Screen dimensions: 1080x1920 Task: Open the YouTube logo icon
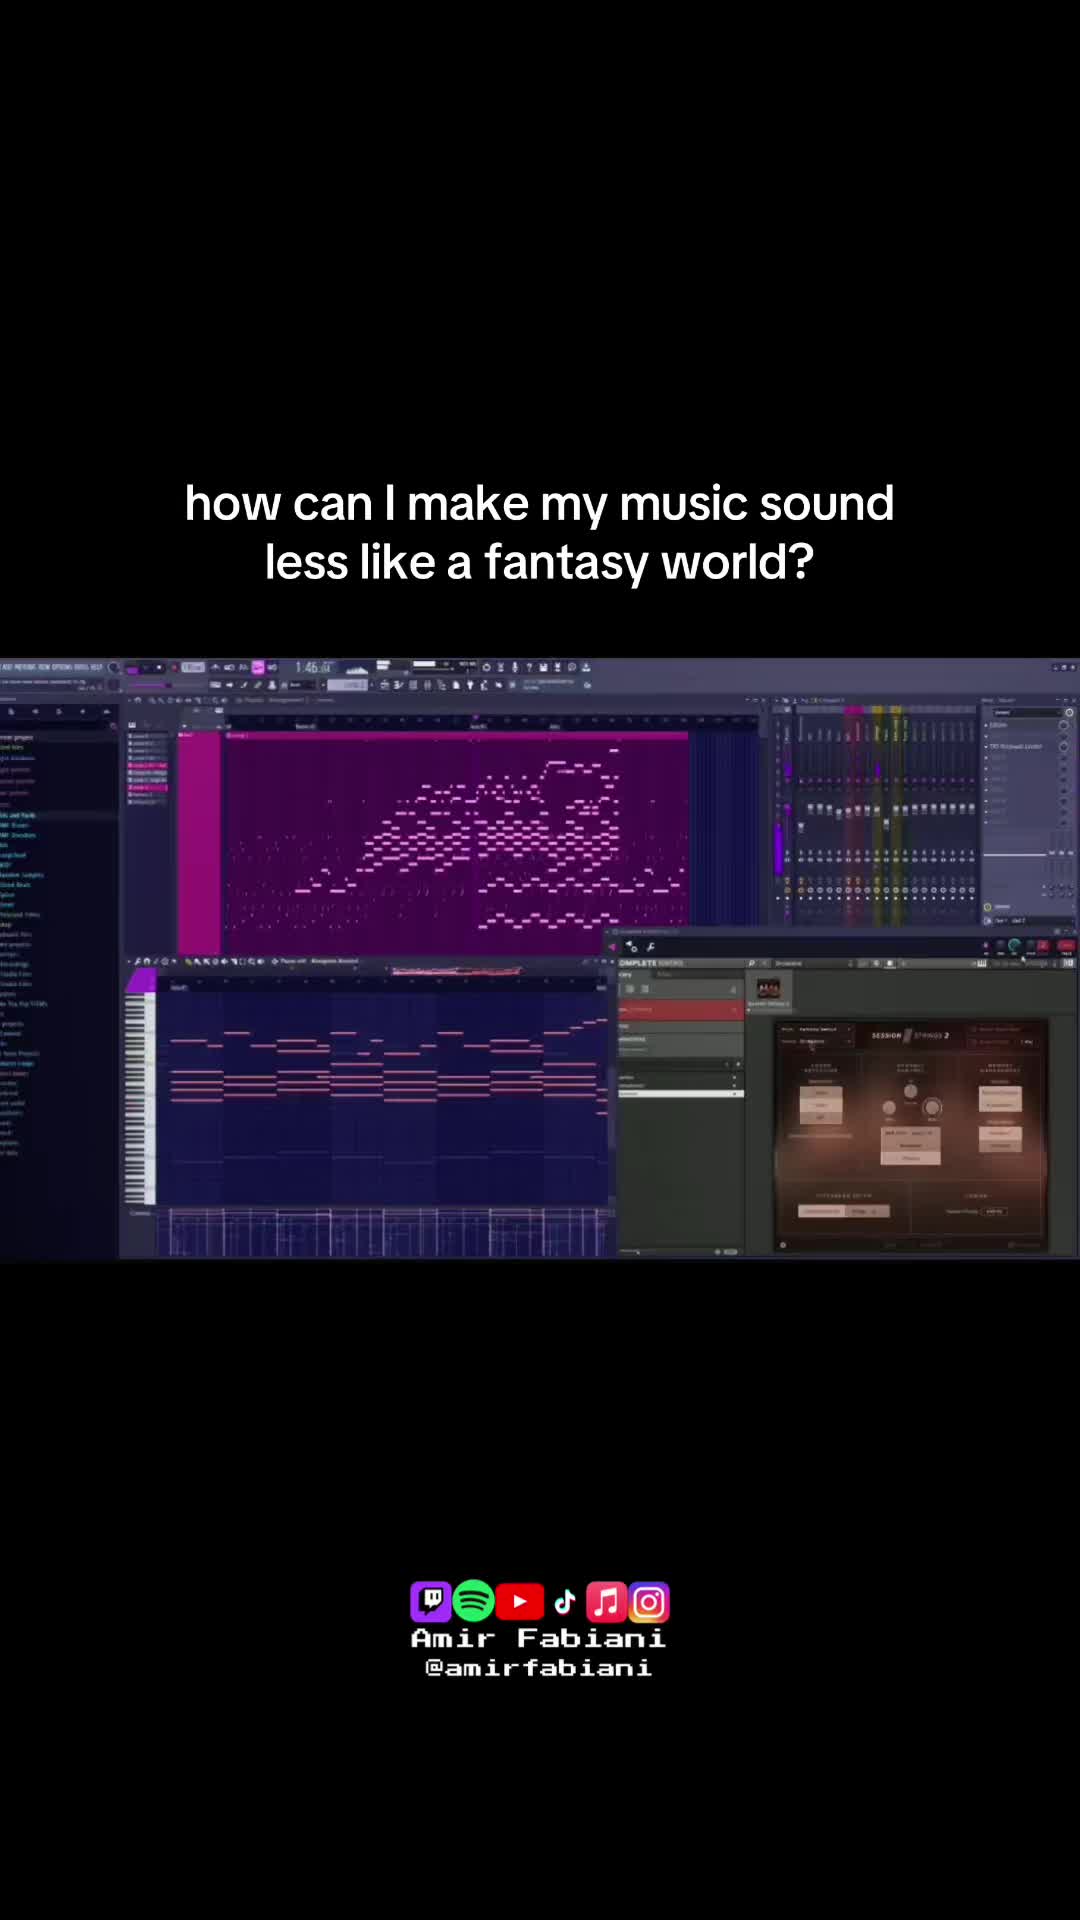520,1601
